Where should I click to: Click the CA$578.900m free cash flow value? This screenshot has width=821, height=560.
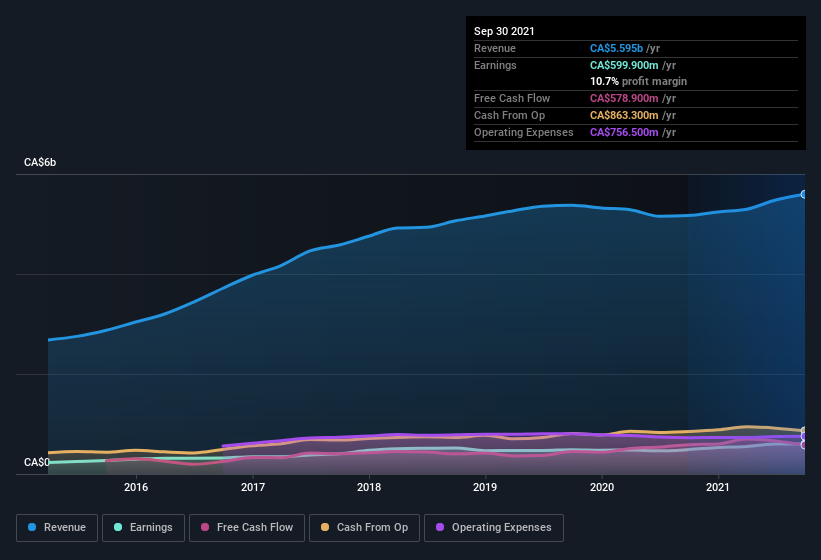coord(624,98)
